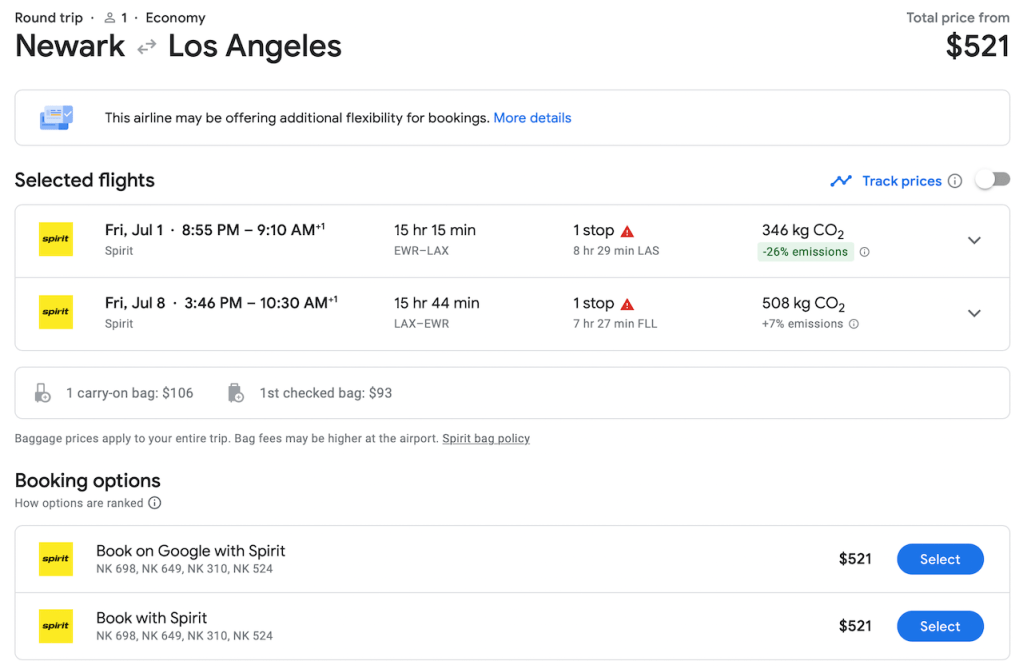Screen dimensions: 1023x669
Task: Expand the Fri, Jul 8 flight details
Action: [974, 313]
